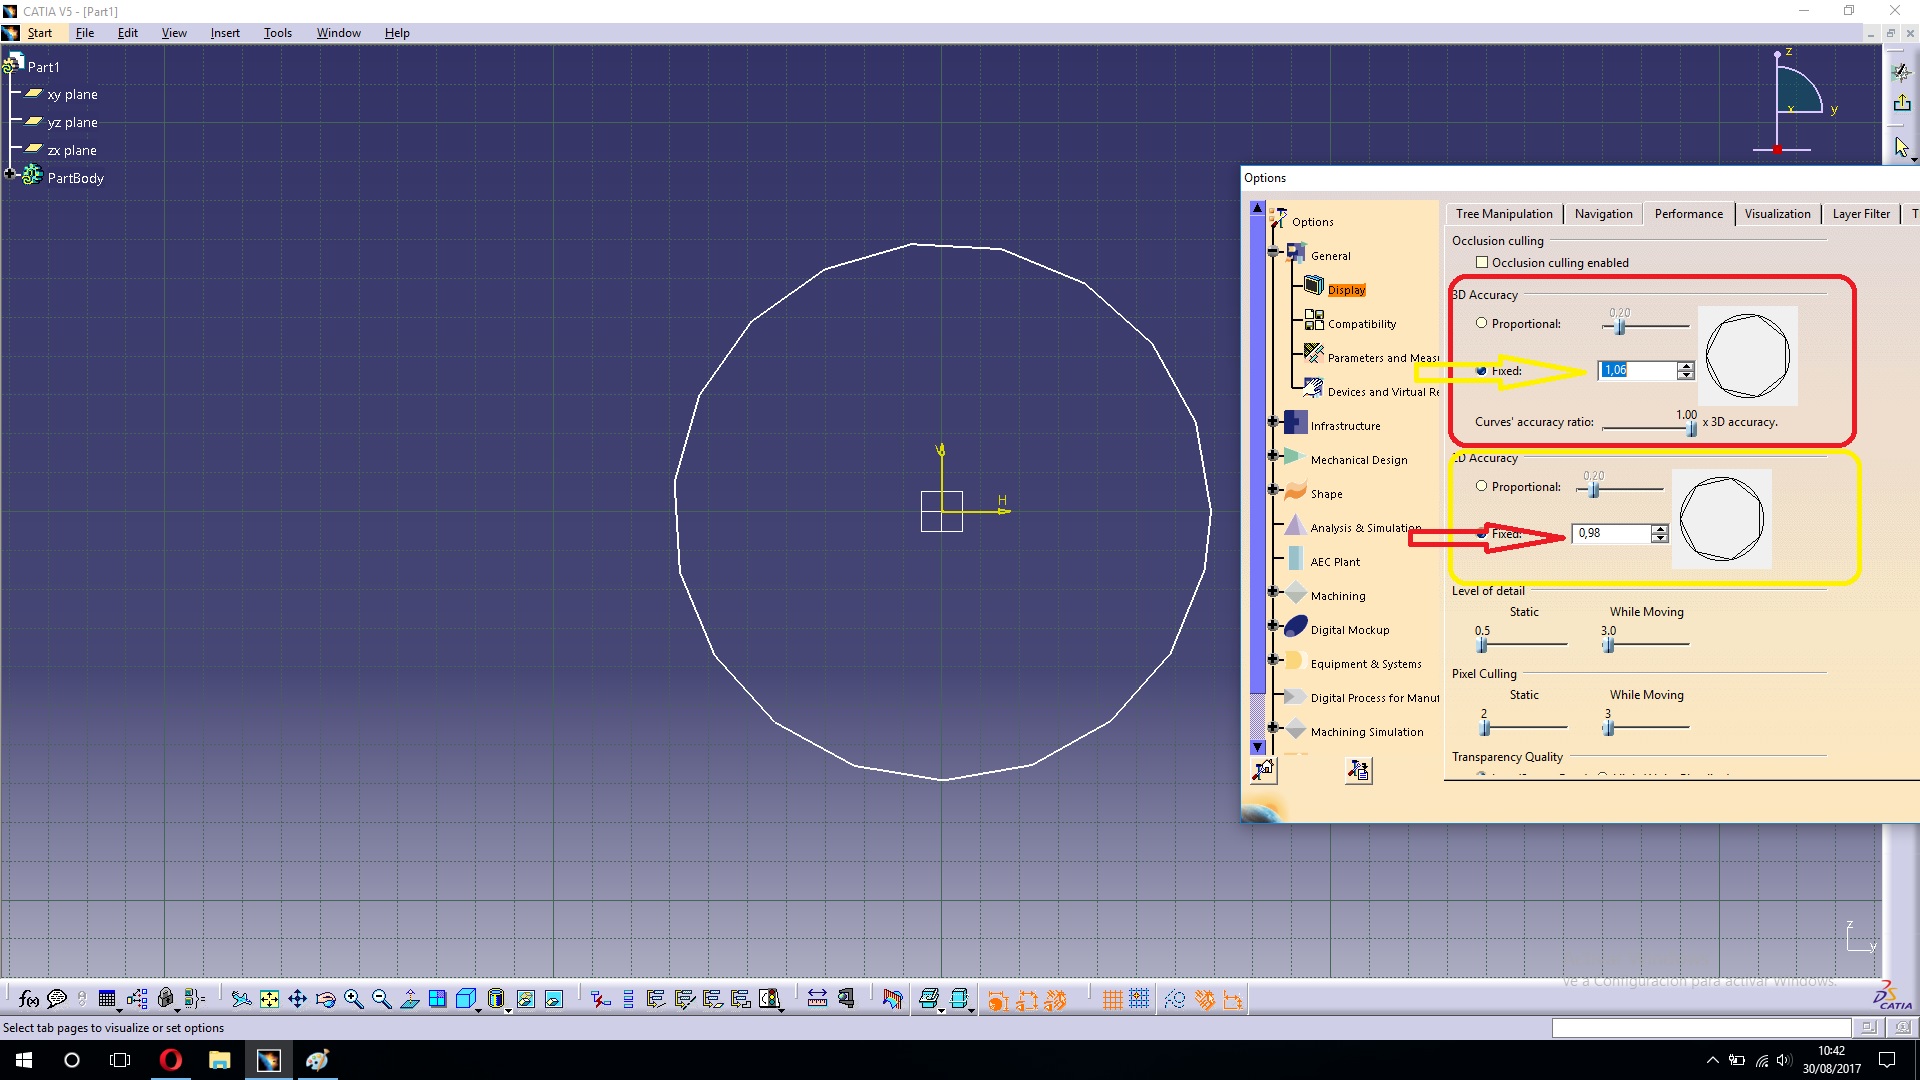Screen dimensions: 1920x1080
Task: Collapse the General category in Options
Action: (1274, 253)
